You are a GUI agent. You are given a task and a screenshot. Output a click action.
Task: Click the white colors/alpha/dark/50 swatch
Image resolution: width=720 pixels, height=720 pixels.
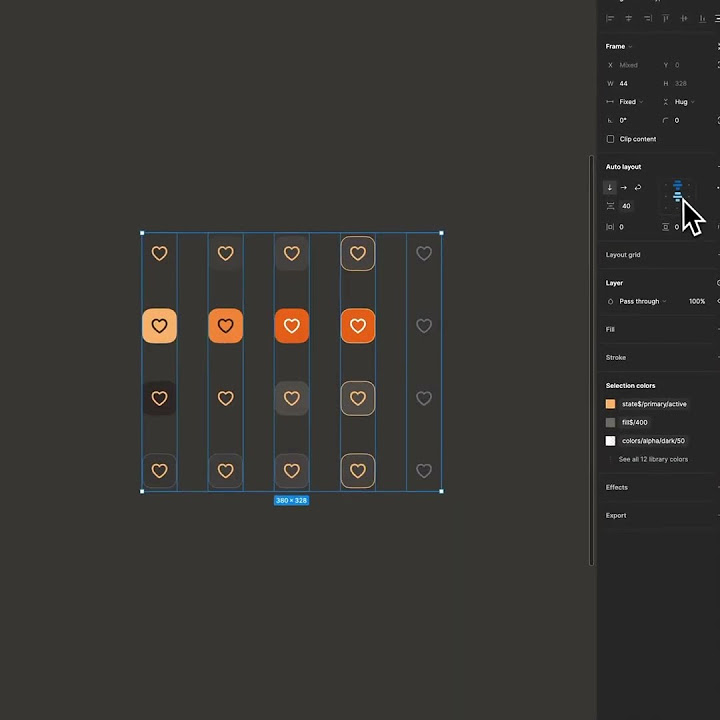tap(610, 441)
